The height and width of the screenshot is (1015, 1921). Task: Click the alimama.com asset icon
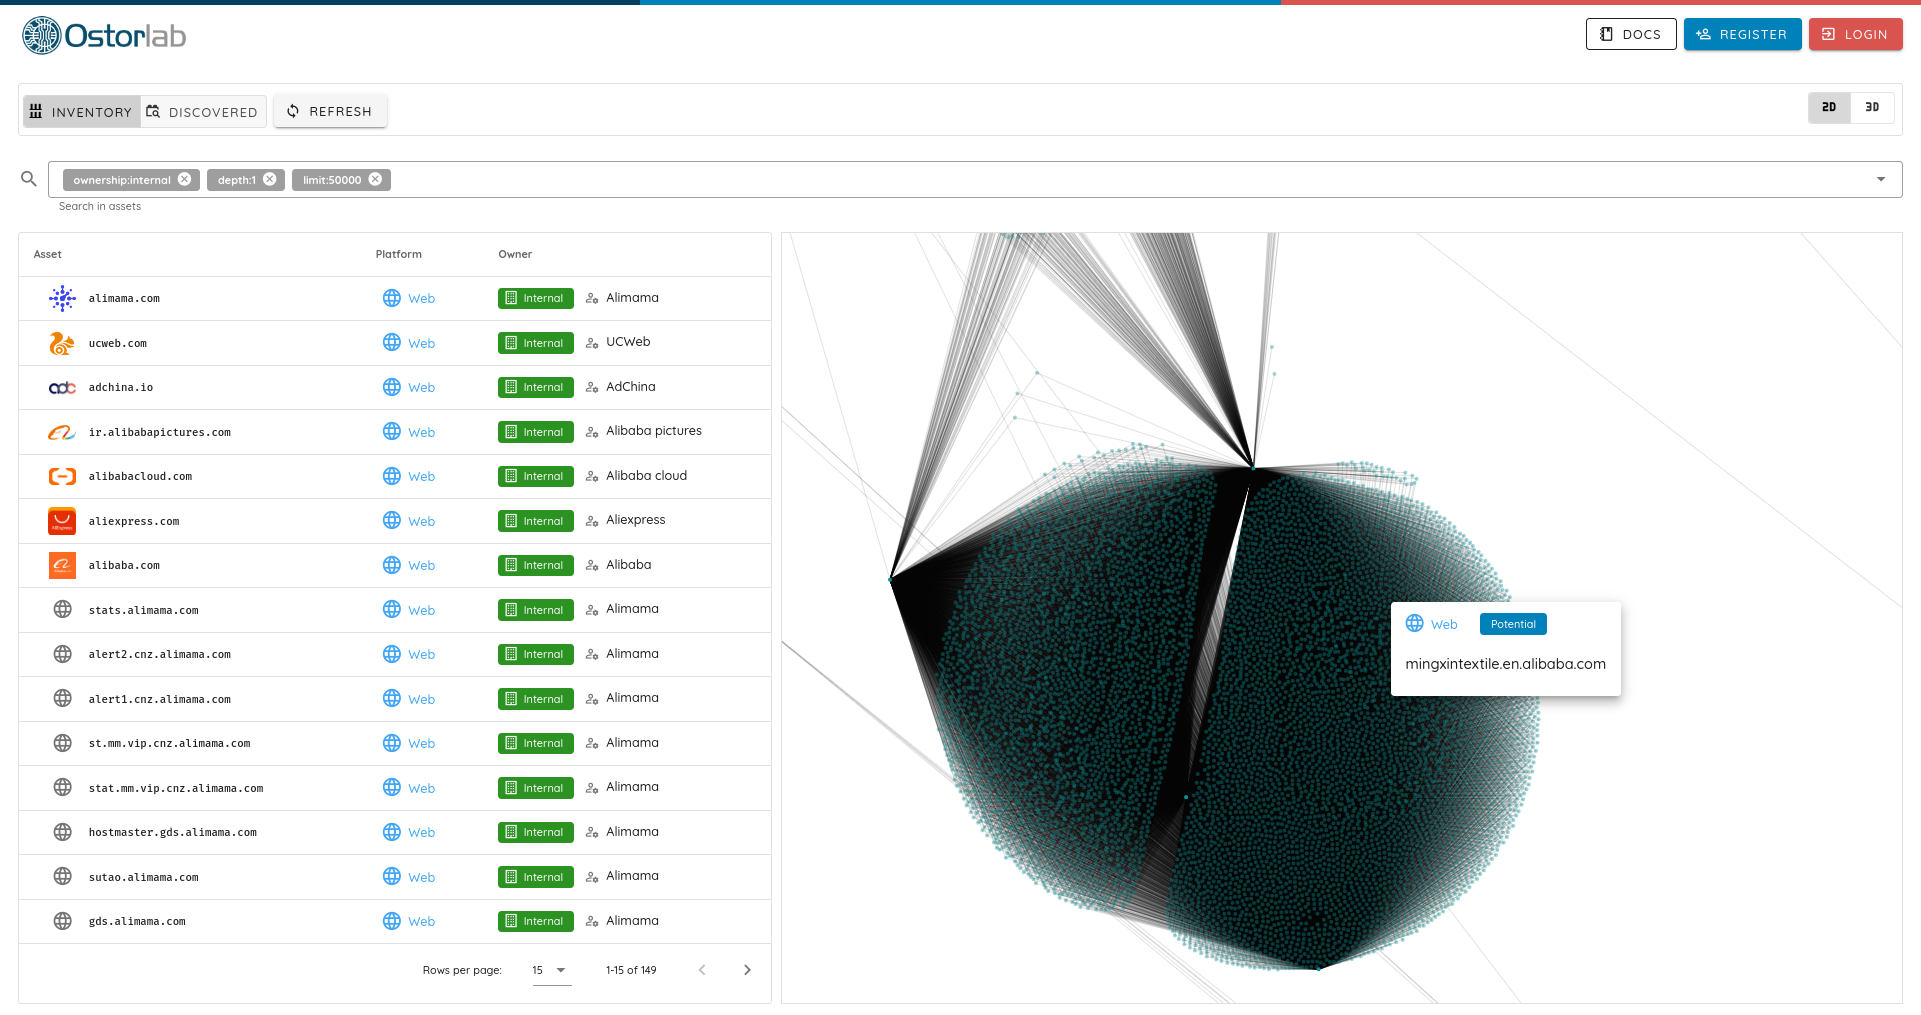62,298
